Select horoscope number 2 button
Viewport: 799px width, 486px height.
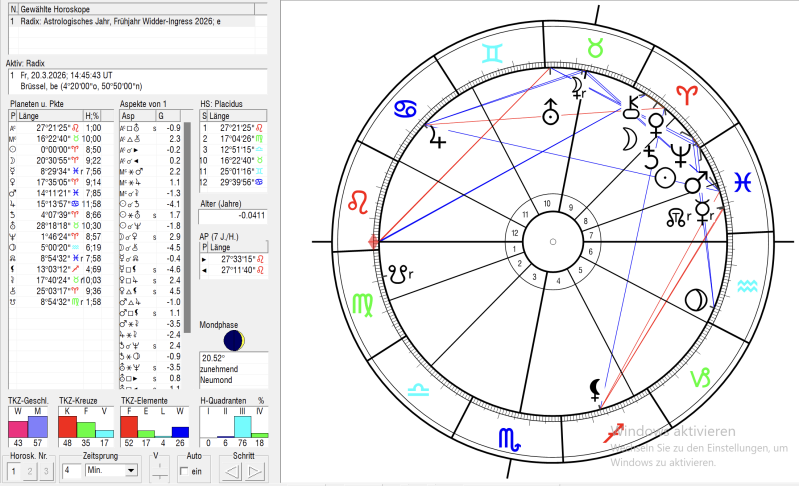[x=28, y=471]
